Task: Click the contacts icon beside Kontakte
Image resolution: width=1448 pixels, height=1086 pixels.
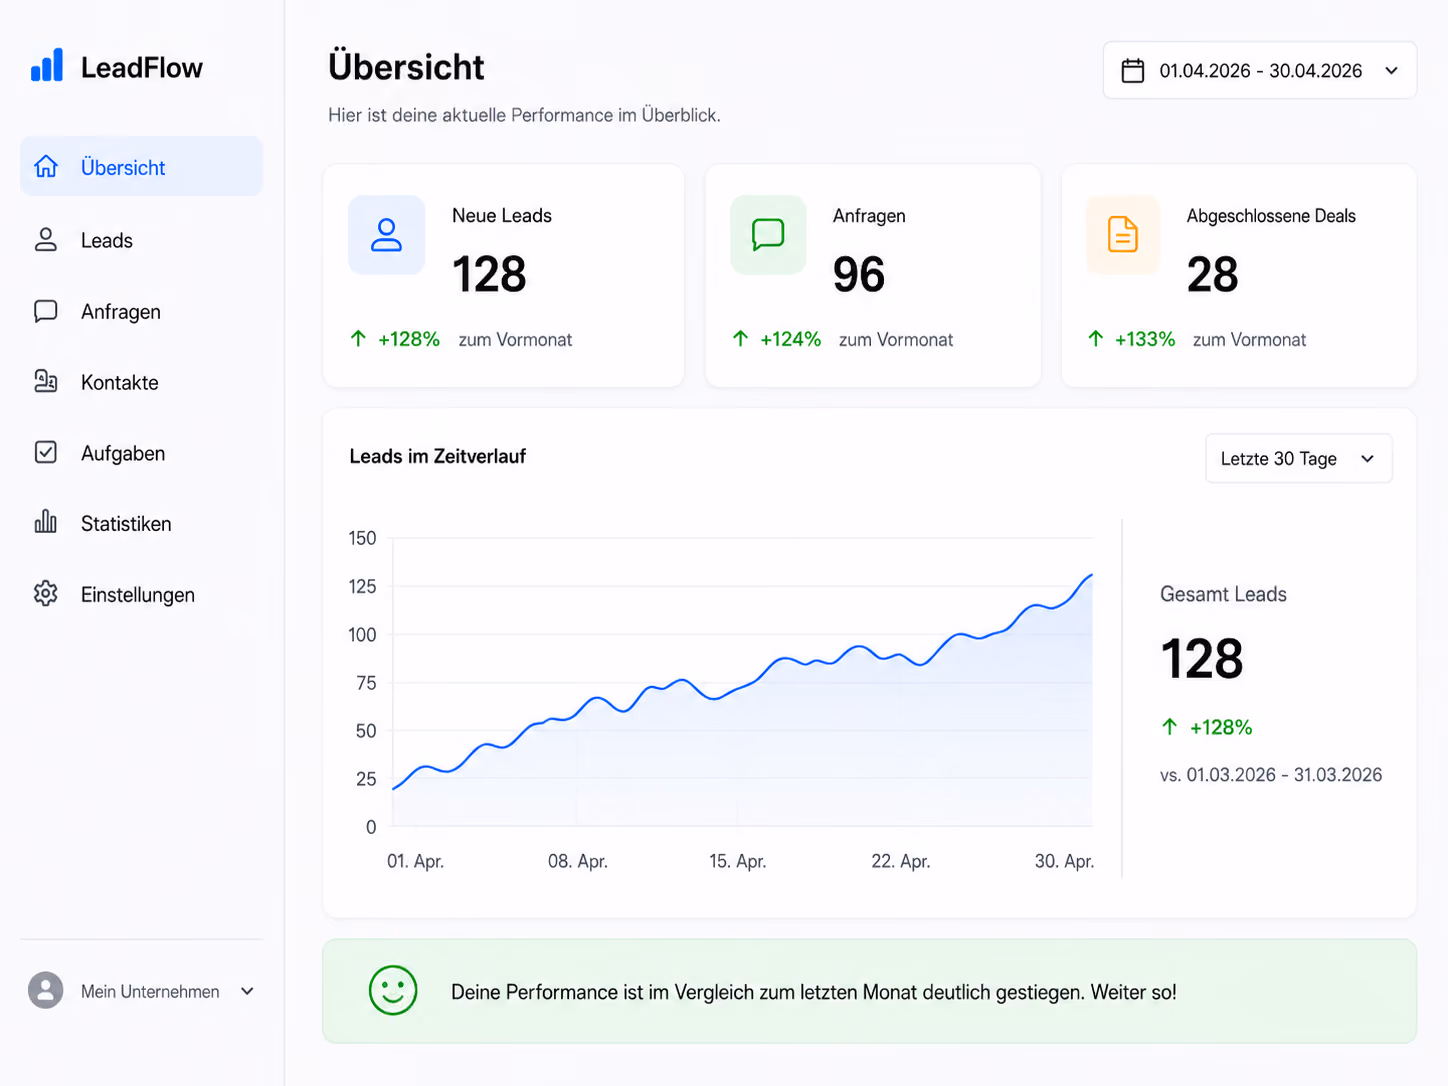Action: tap(46, 381)
